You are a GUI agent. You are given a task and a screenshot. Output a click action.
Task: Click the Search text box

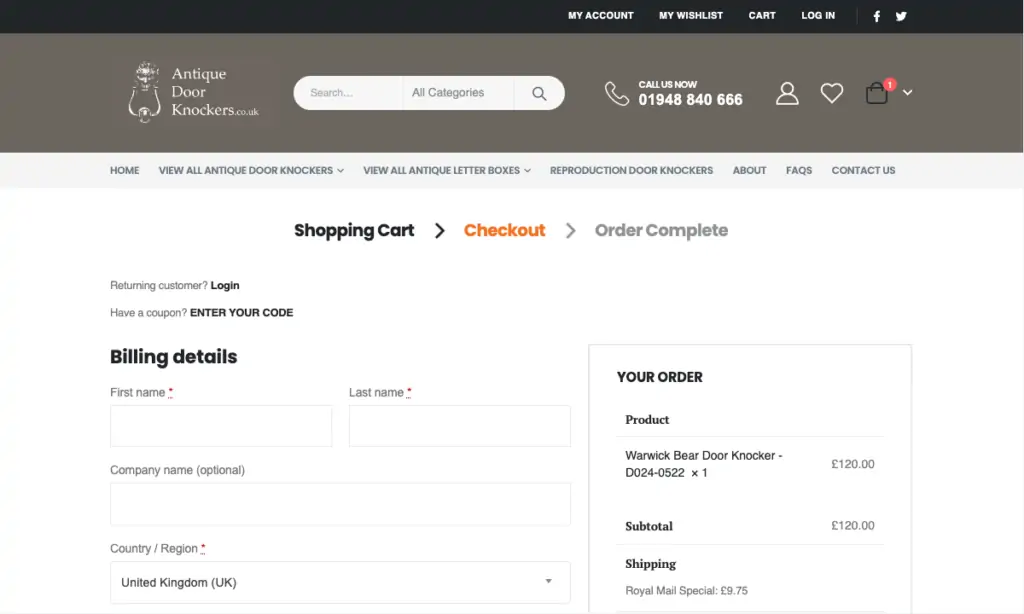tap(349, 93)
